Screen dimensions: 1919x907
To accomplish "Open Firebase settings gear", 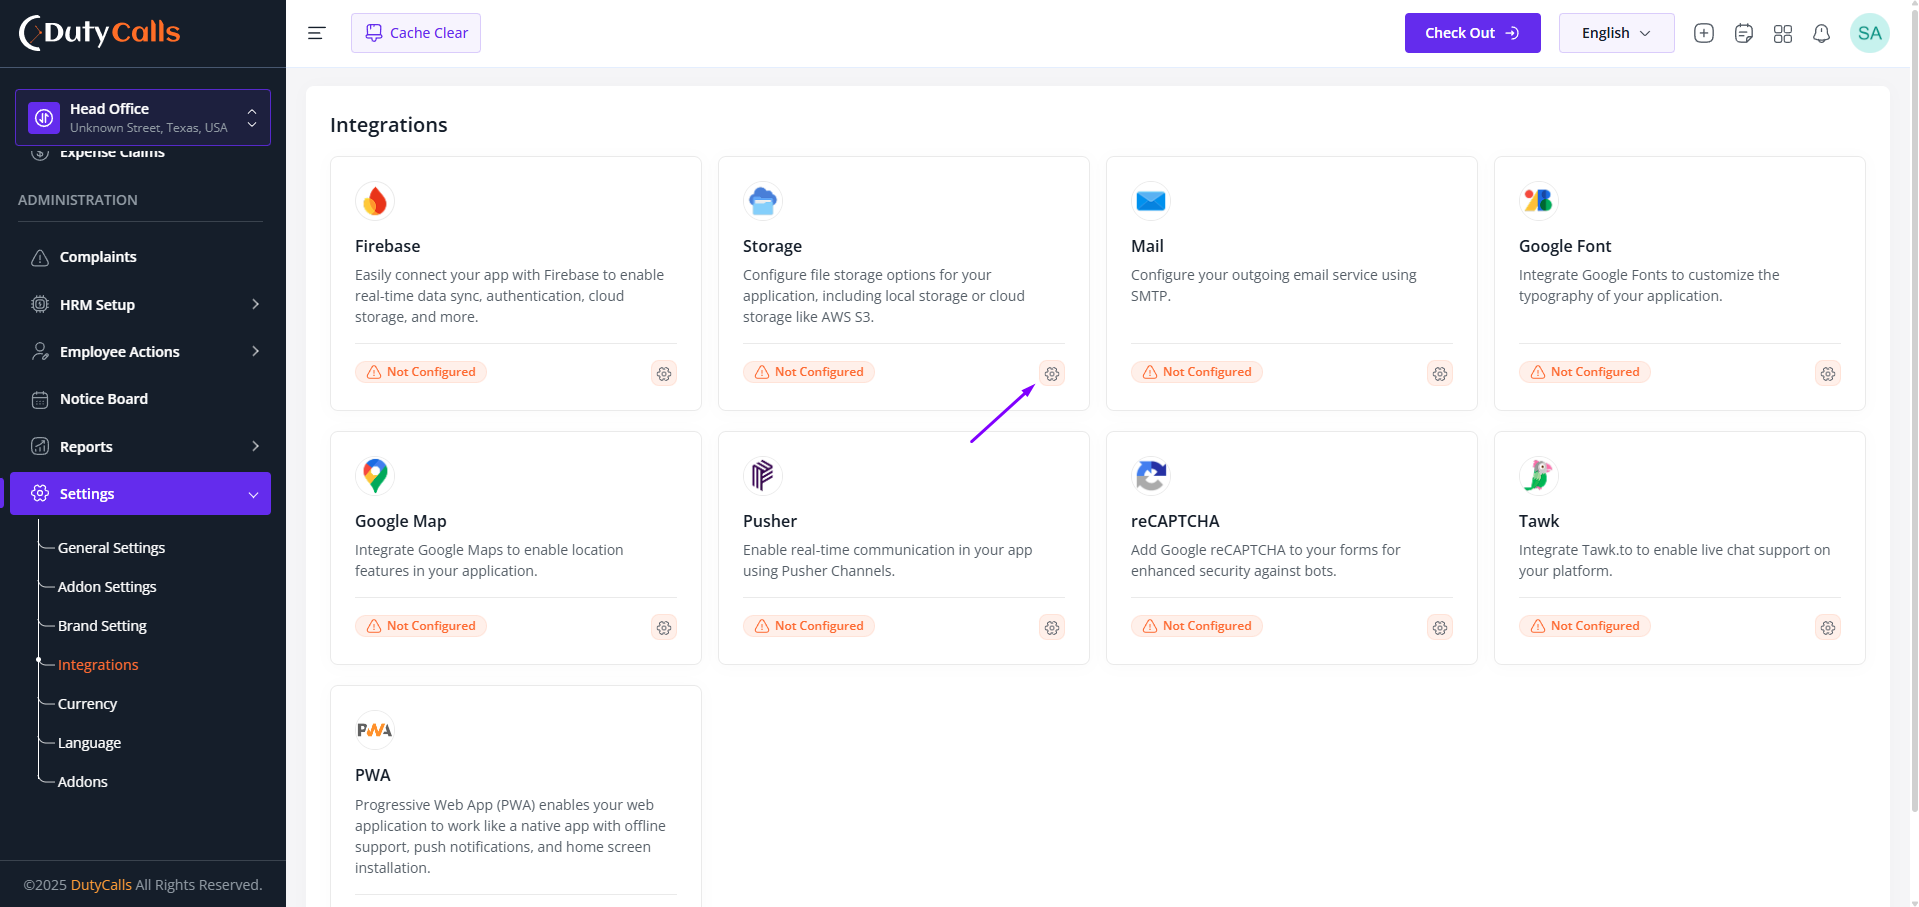I will (664, 373).
